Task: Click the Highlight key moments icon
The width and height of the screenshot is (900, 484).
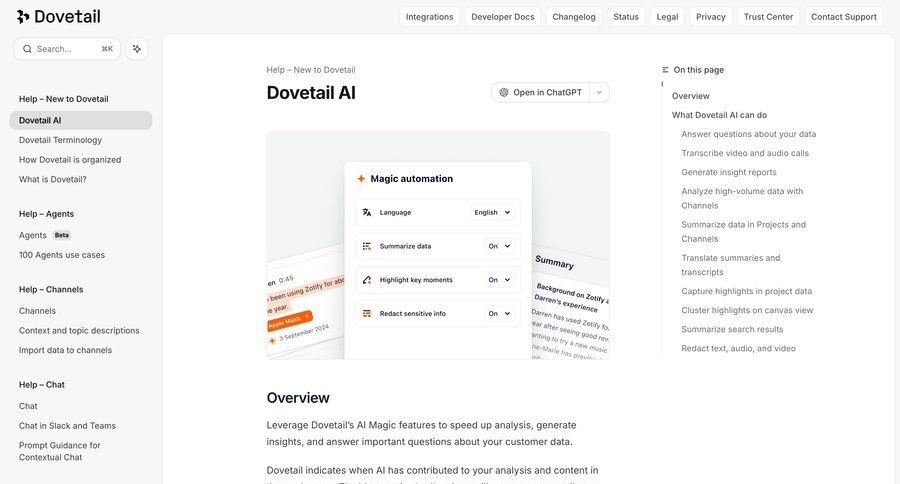Action: (367, 280)
